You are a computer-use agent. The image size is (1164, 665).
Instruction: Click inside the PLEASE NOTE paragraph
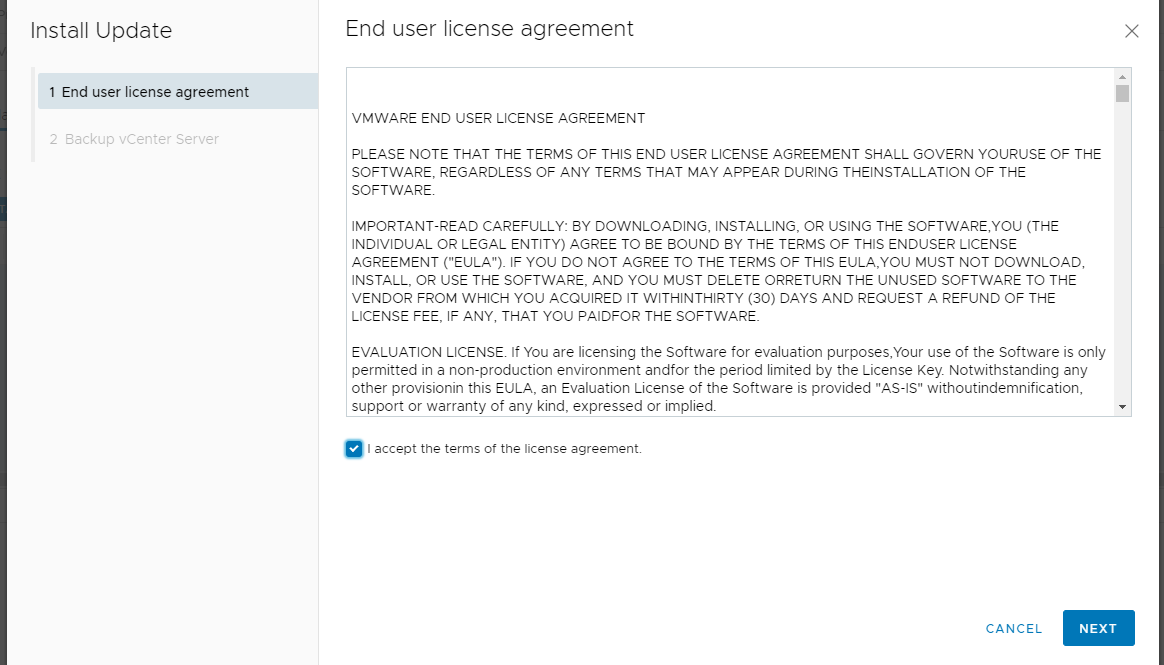coord(726,172)
